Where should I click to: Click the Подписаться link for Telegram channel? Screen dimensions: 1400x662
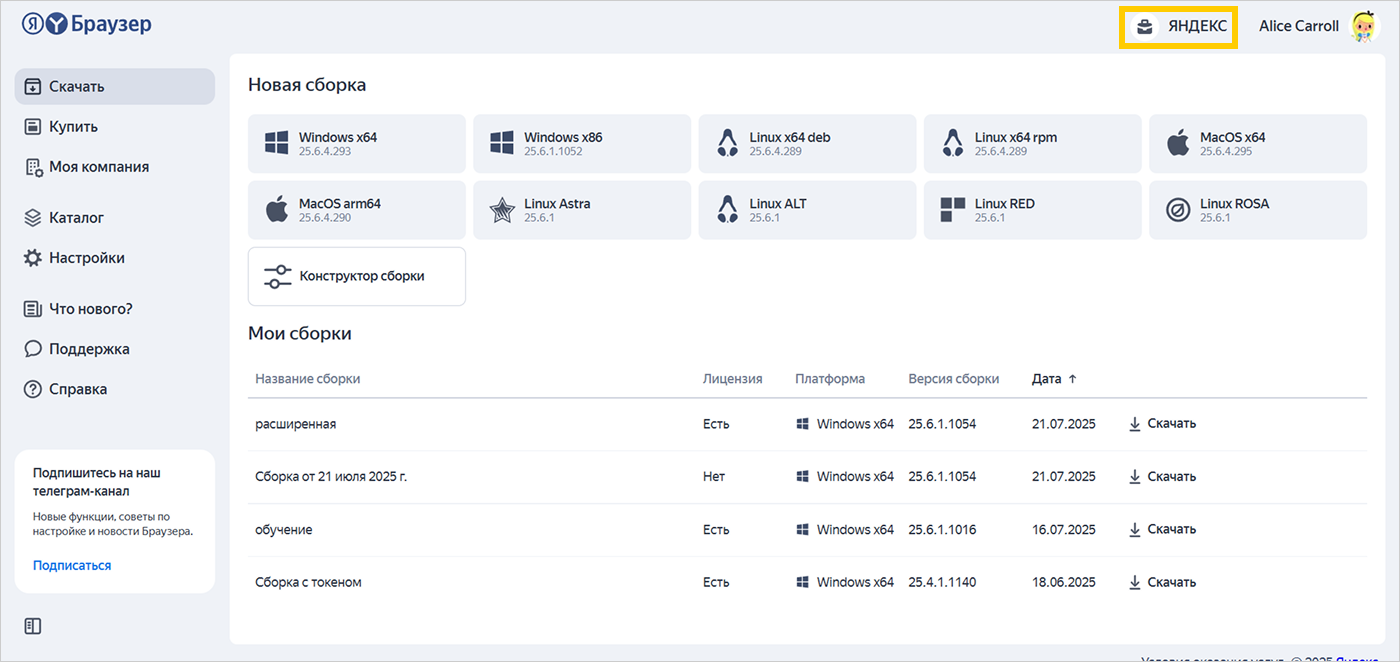[x=72, y=565]
